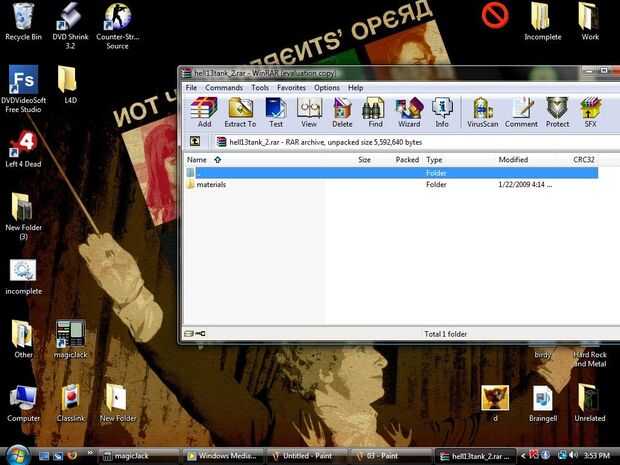
Task: Select the L4D folder on desktop
Action: (x=70, y=85)
